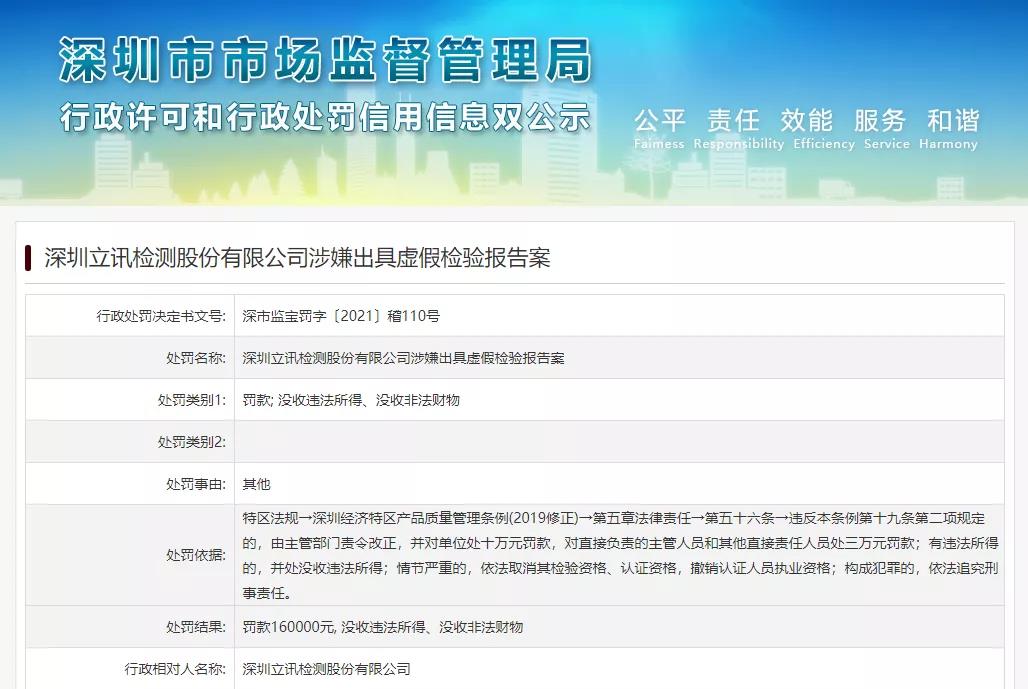Select value 罚款; 没收违法所得、没收非法财物 in 处罚类别1 row
1028x689 pixels.
351,400
